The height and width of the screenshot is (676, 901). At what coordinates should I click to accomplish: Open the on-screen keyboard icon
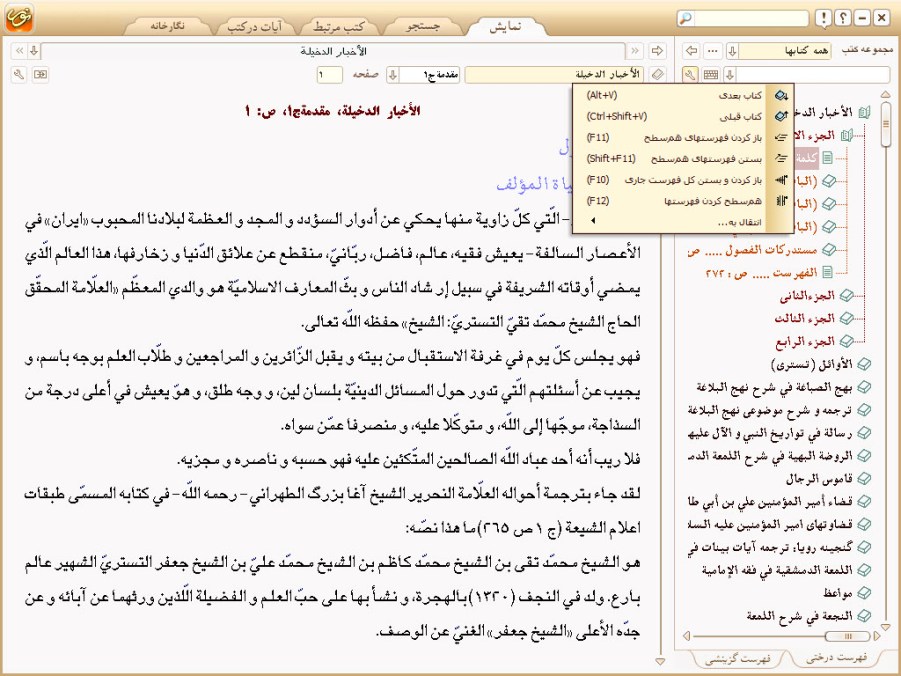click(711, 74)
